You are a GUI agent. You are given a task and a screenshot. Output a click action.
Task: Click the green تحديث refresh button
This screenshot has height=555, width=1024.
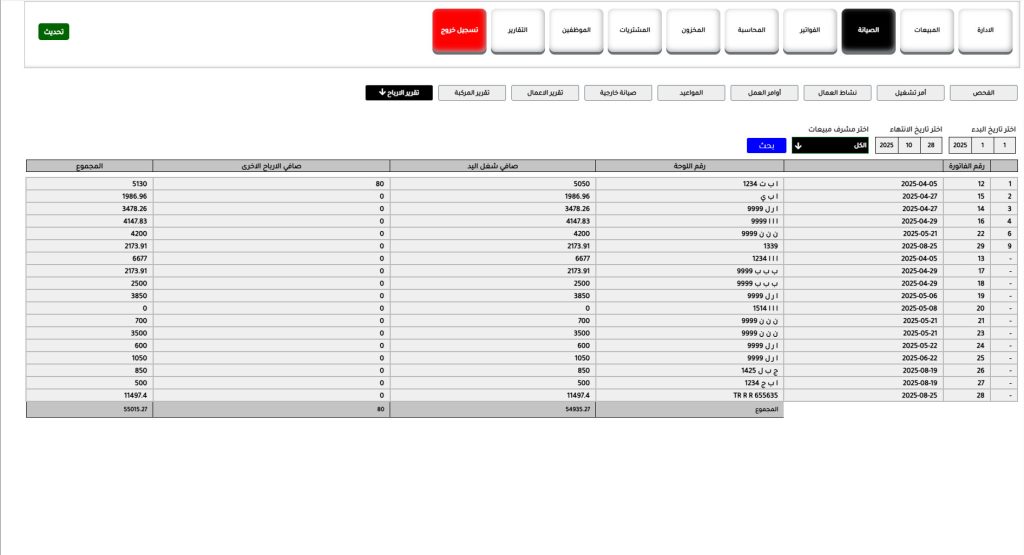[53, 32]
